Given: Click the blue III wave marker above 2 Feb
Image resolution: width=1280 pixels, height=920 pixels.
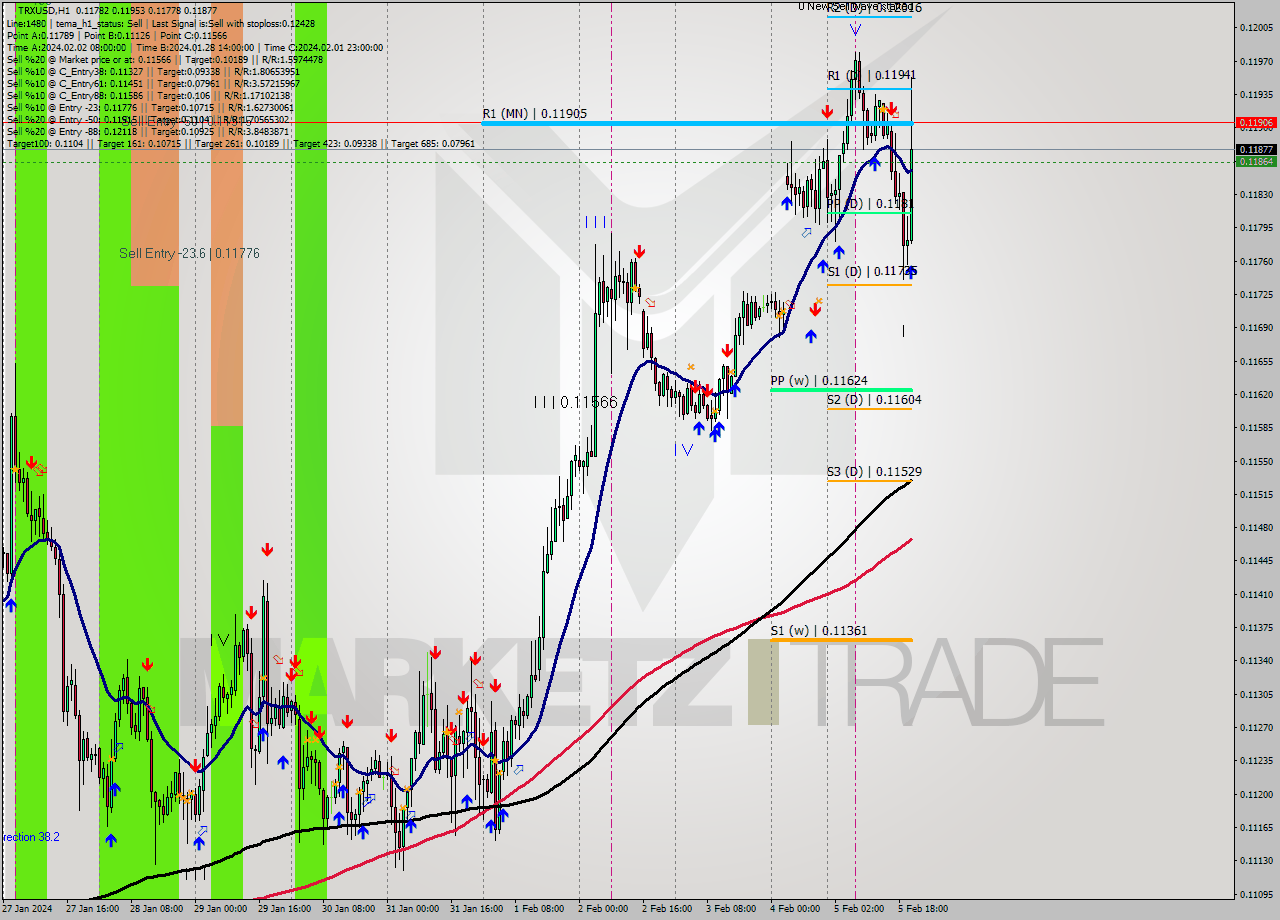Looking at the screenshot, I should pyautogui.click(x=596, y=222).
